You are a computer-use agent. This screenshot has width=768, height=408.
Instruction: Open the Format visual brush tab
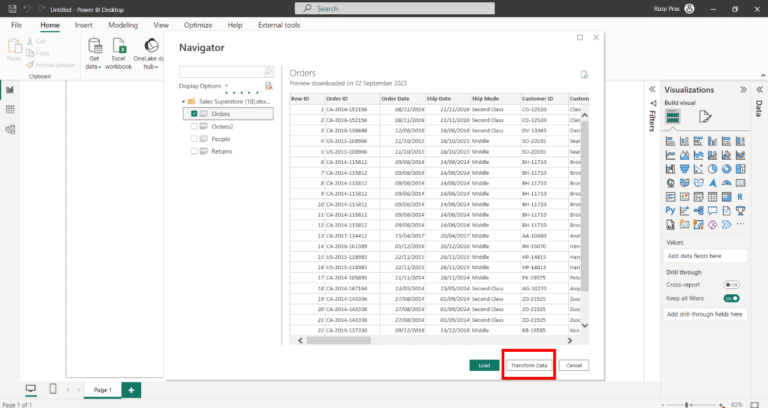[x=705, y=117]
